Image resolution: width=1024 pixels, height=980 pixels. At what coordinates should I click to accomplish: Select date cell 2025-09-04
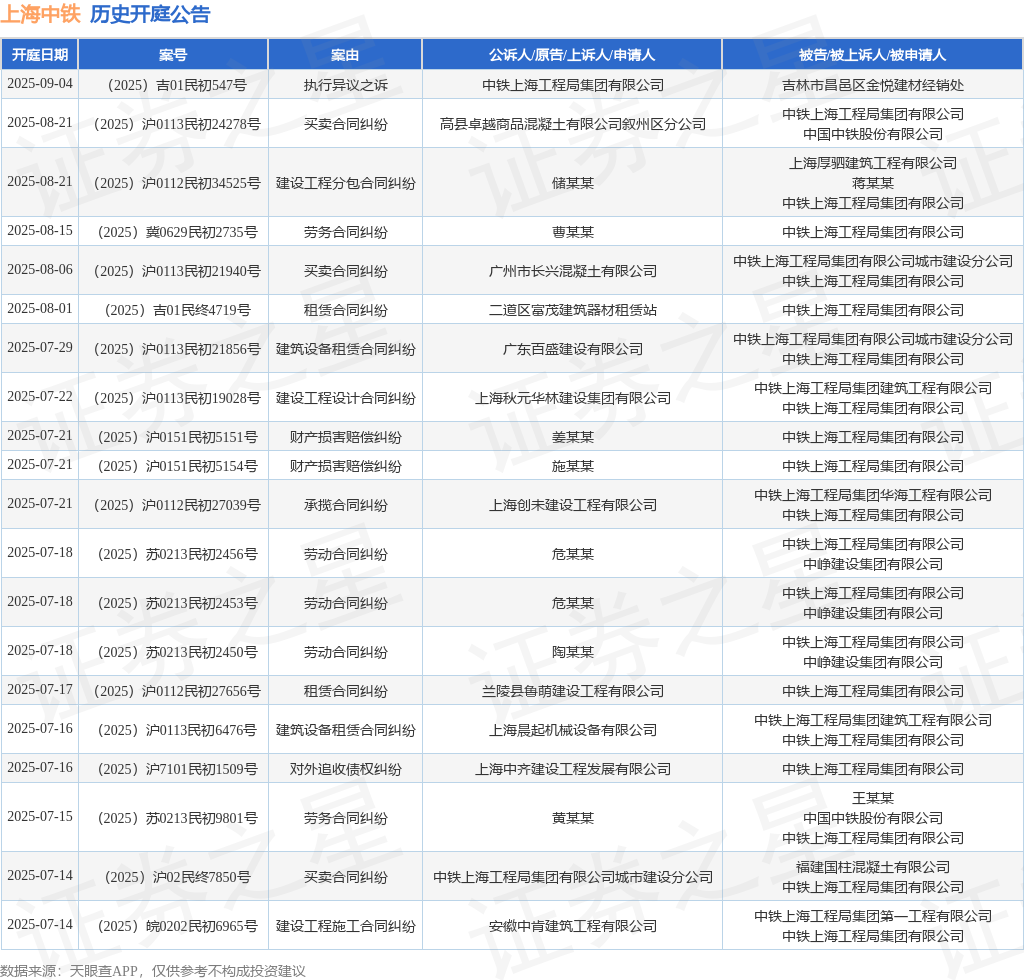coord(40,84)
